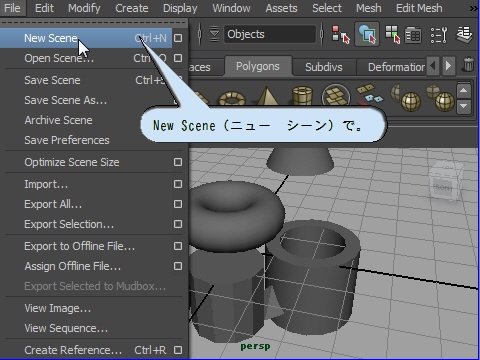480x360 pixels.
Task: Click the stacked layers toolbar icon
Action: (464, 34)
